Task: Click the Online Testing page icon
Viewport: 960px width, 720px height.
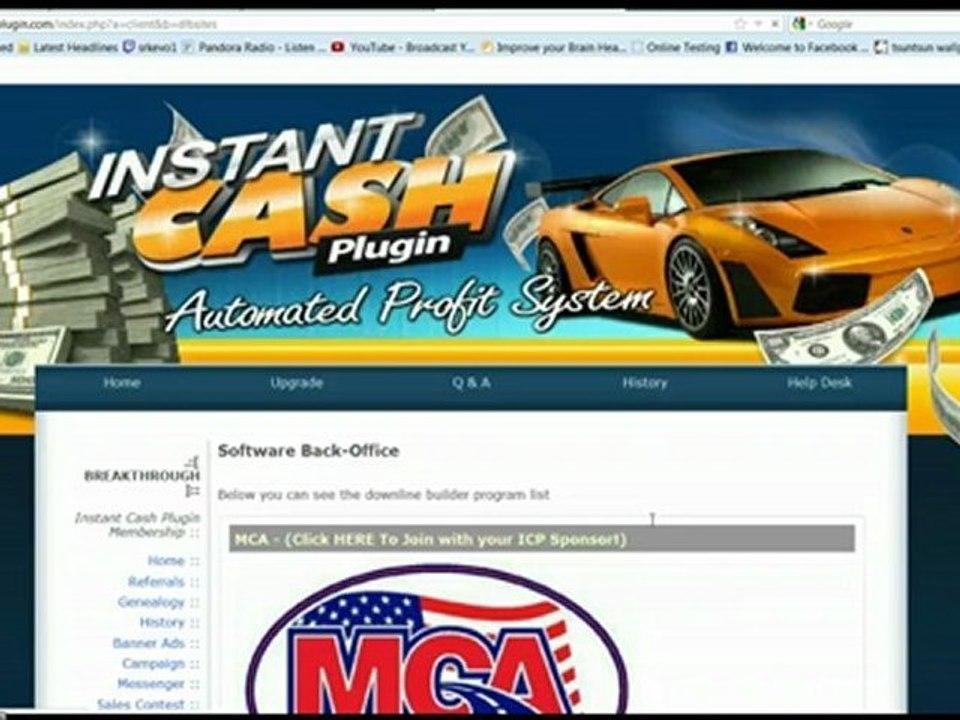Action: pos(637,47)
